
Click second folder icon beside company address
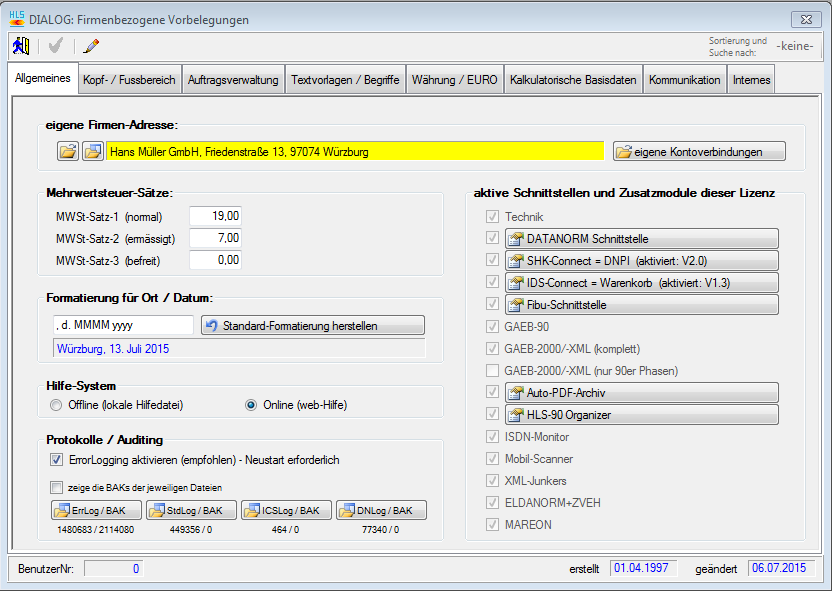pos(92,152)
